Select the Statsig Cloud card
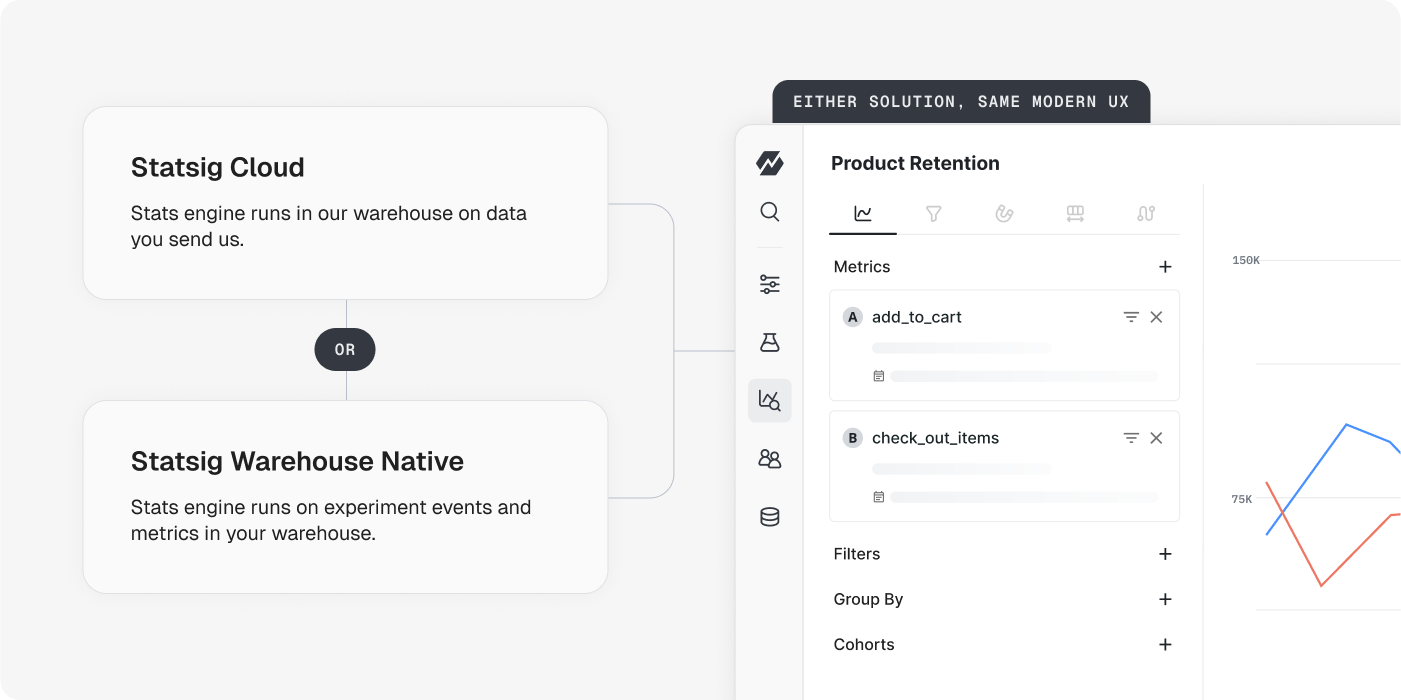Screen dimensions: 1401x700 [346, 203]
